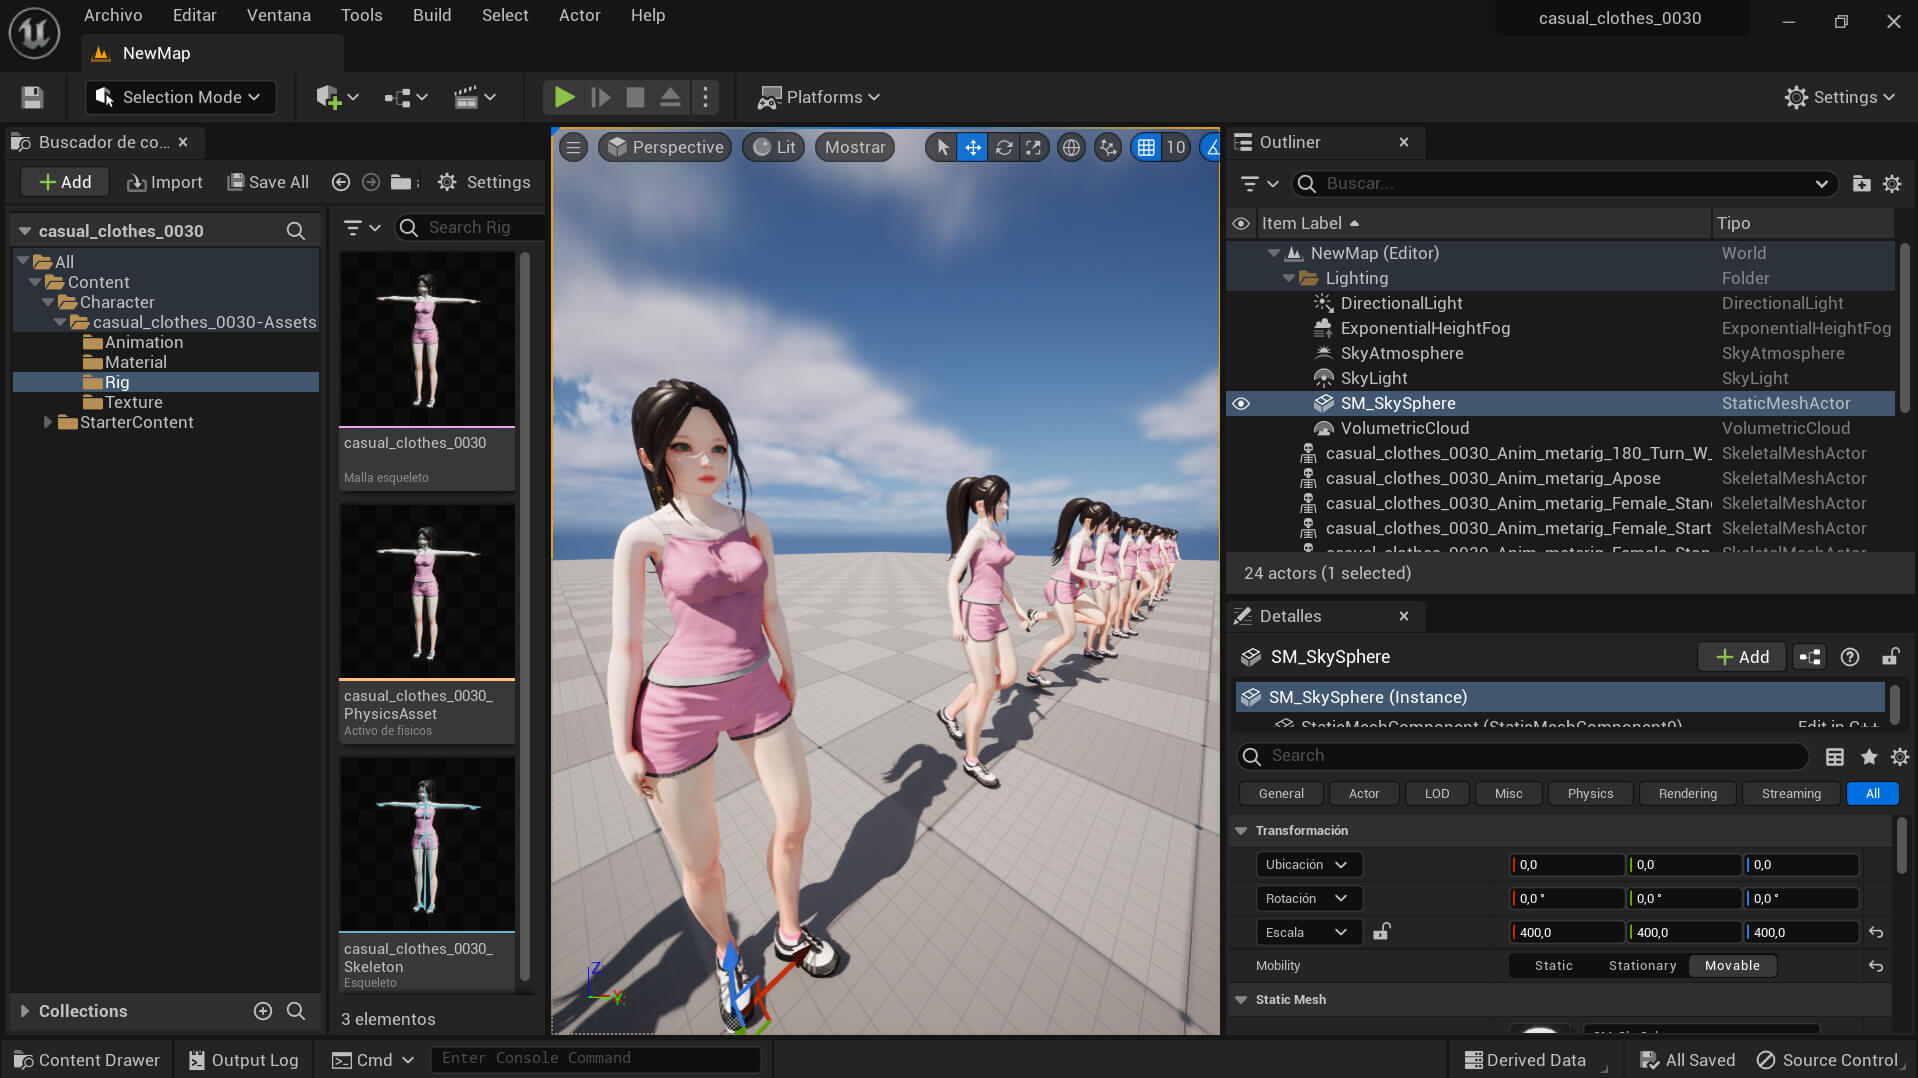Image resolution: width=1918 pixels, height=1078 pixels.
Task: Click the select (cursor) tool in viewport
Action: tap(942, 148)
